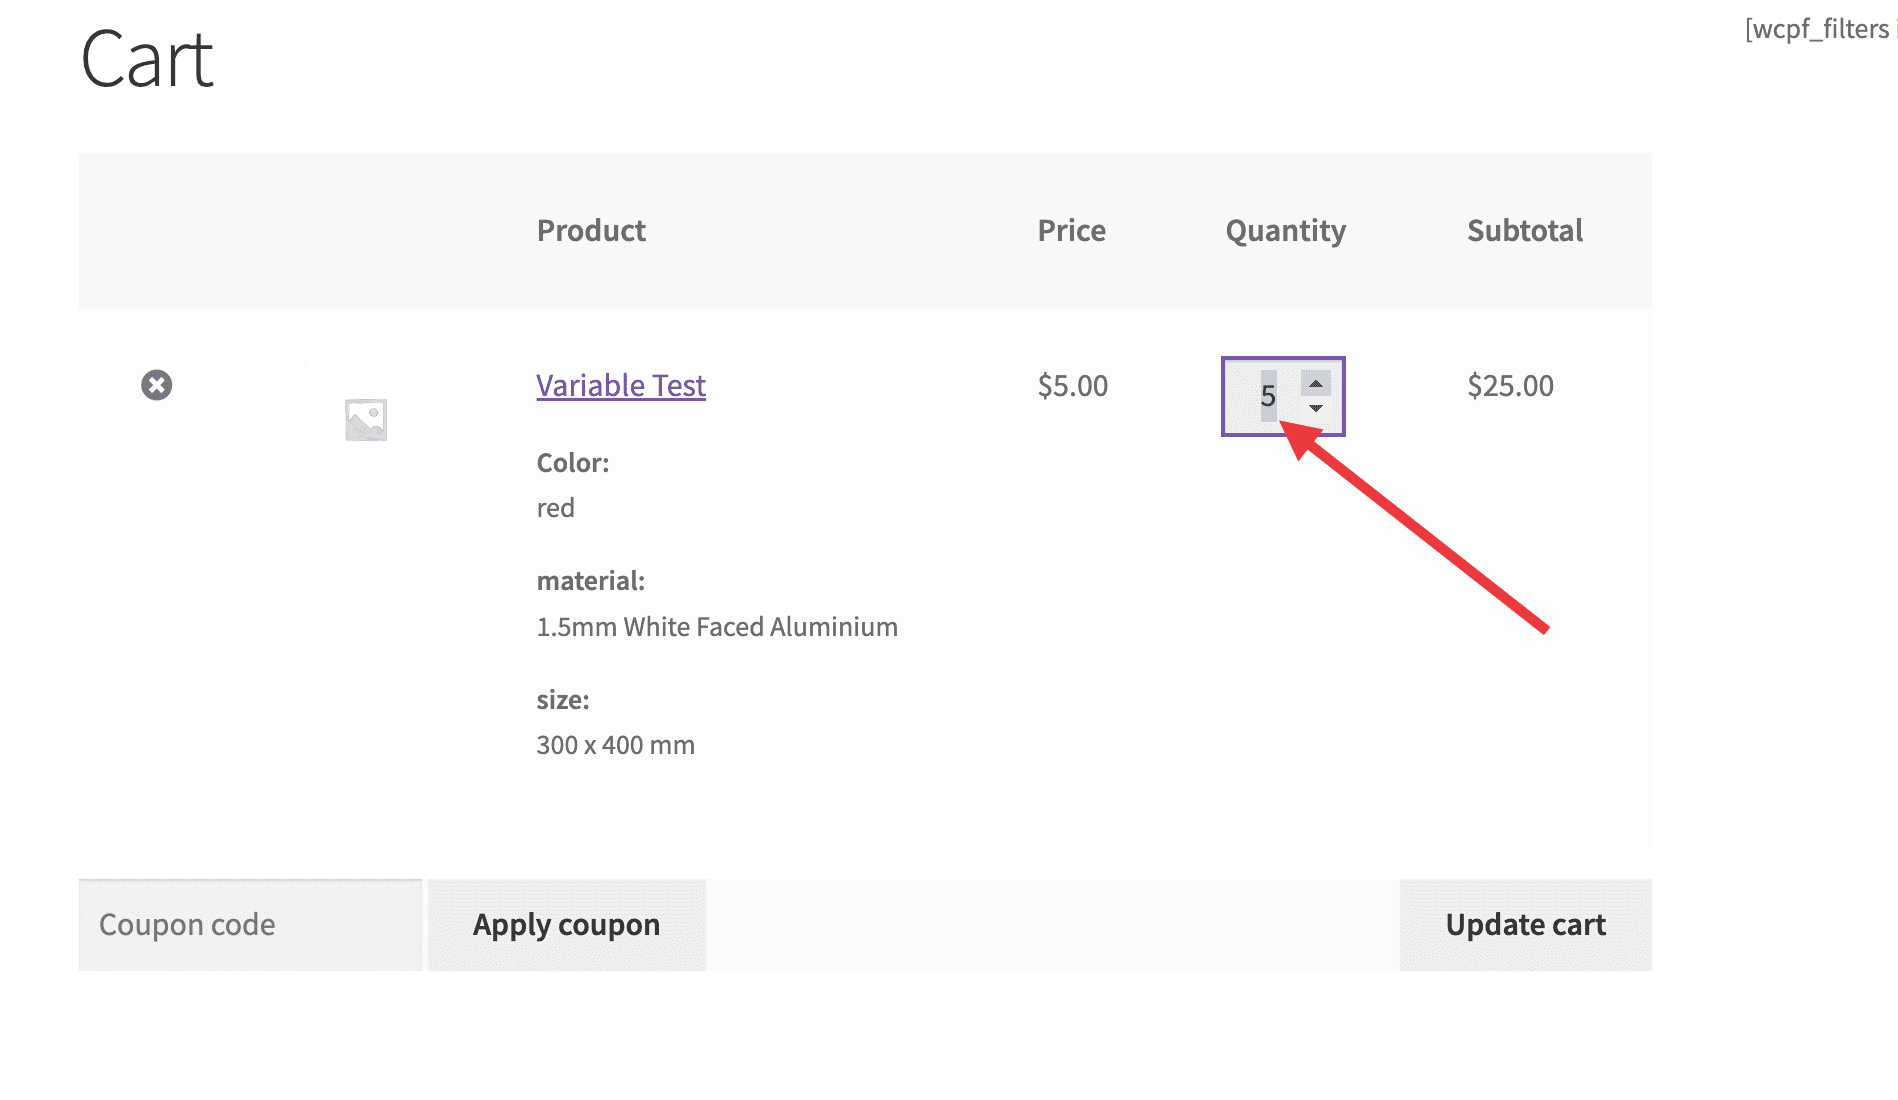The width and height of the screenshot is (1898, 1100).
Task: Select the Subtotal column header
Action: (1525, 230)
